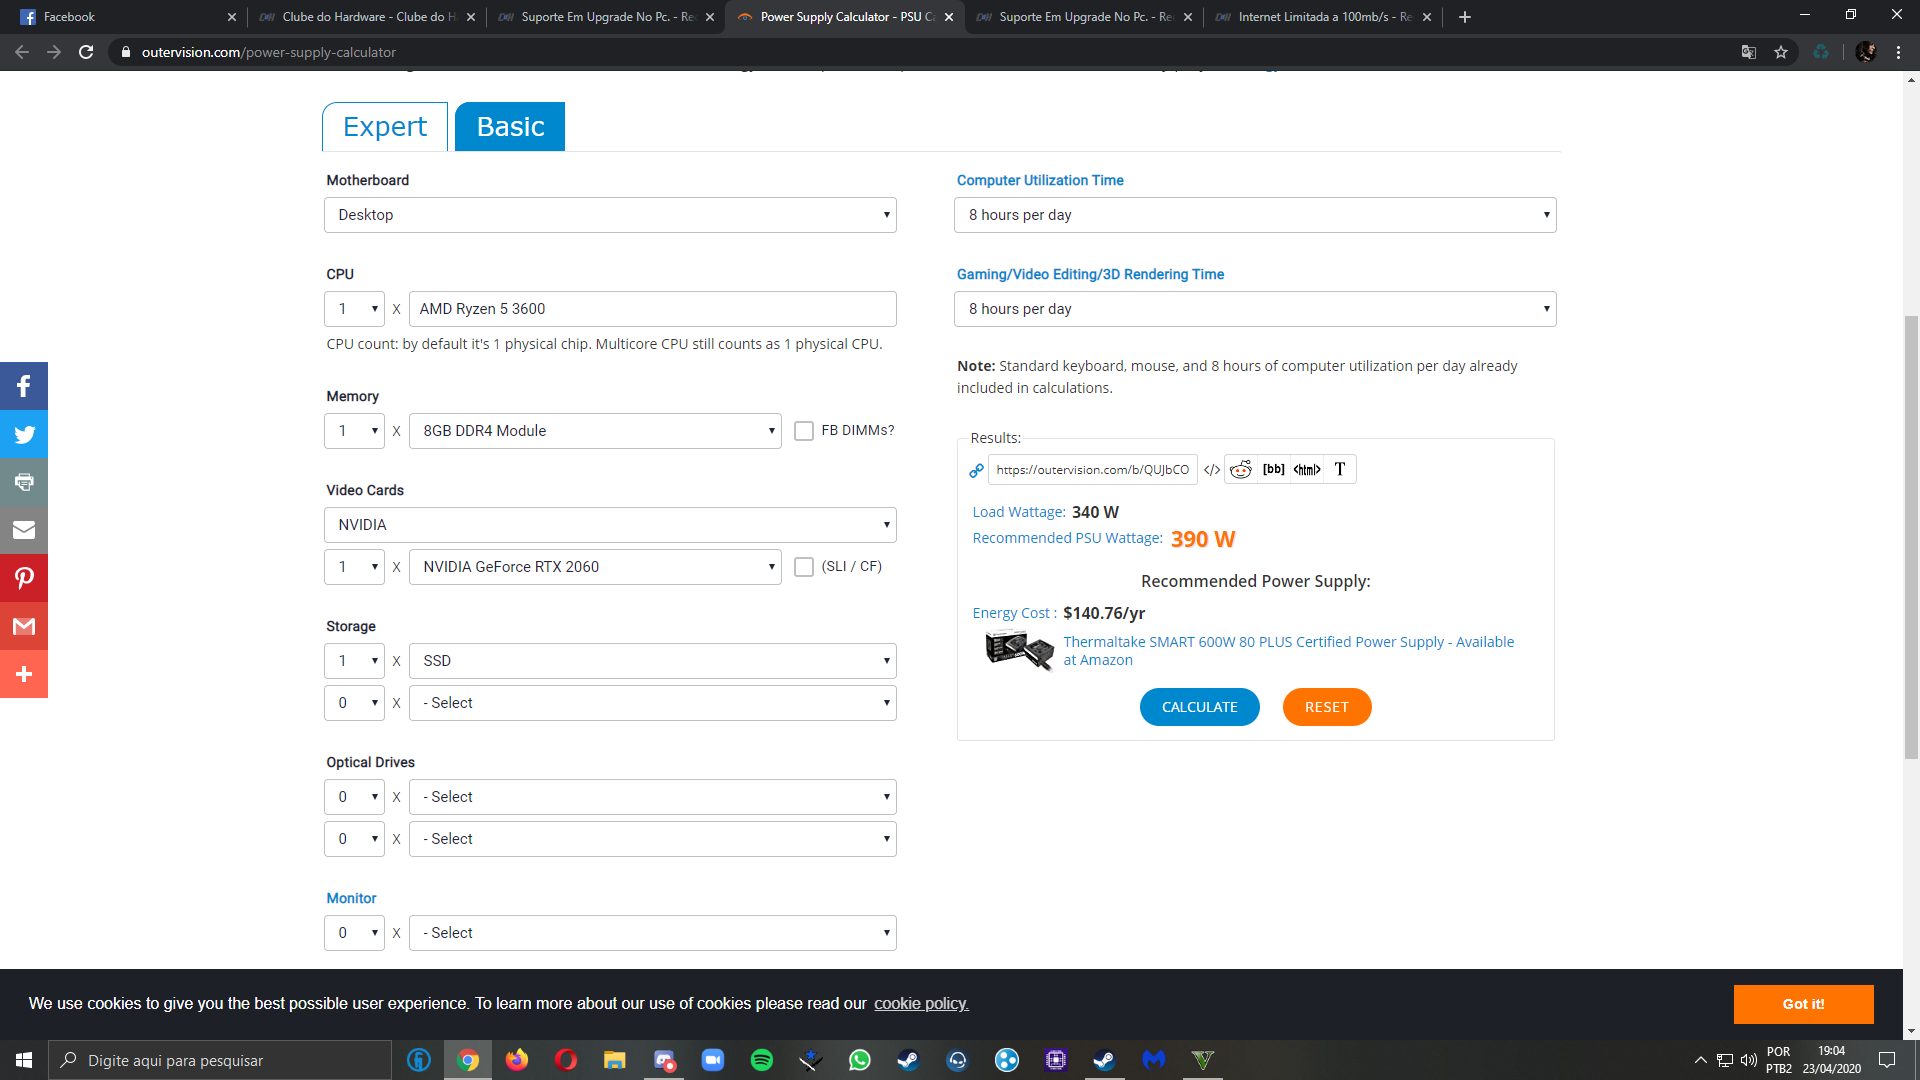Open File Explorer from the taskbar

click(x=614, y=1060)
